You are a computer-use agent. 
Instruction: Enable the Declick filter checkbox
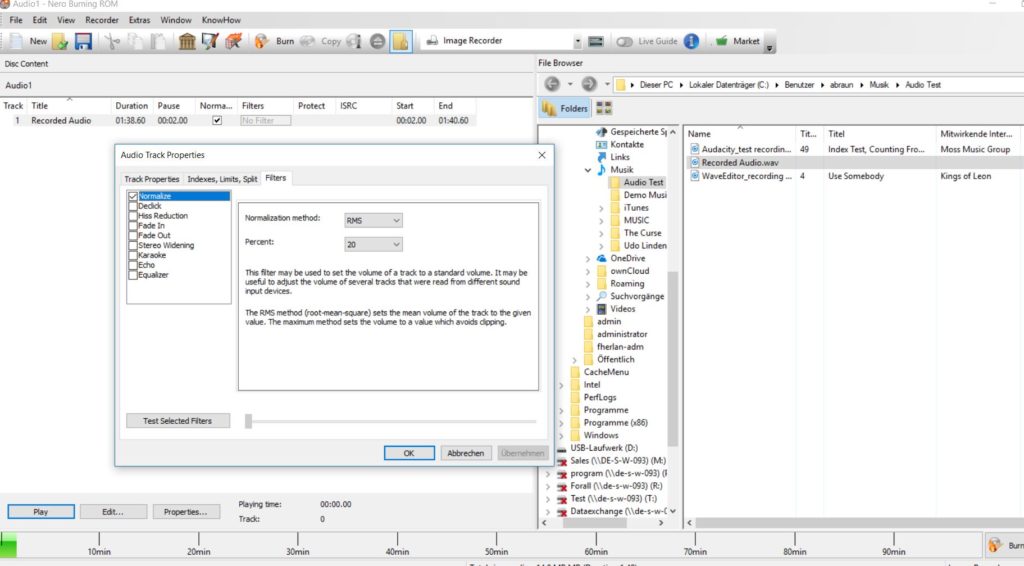tap(133, 206)
